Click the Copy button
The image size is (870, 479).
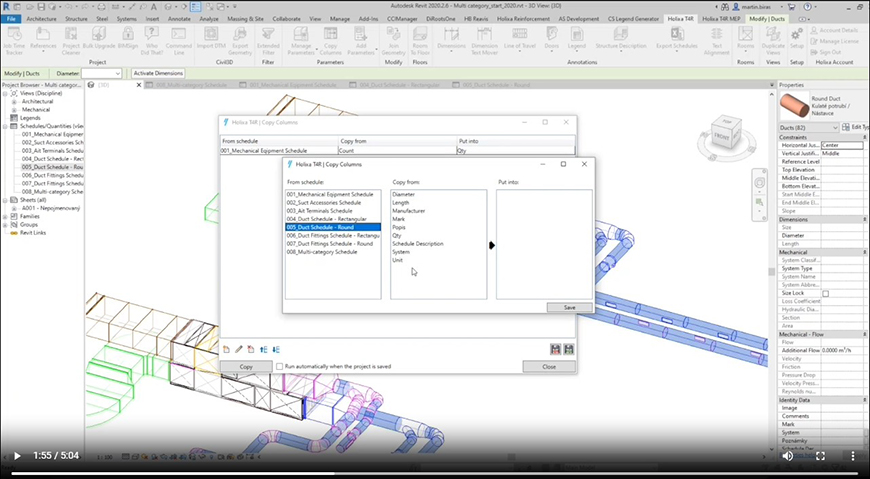(x=246, y=366)
